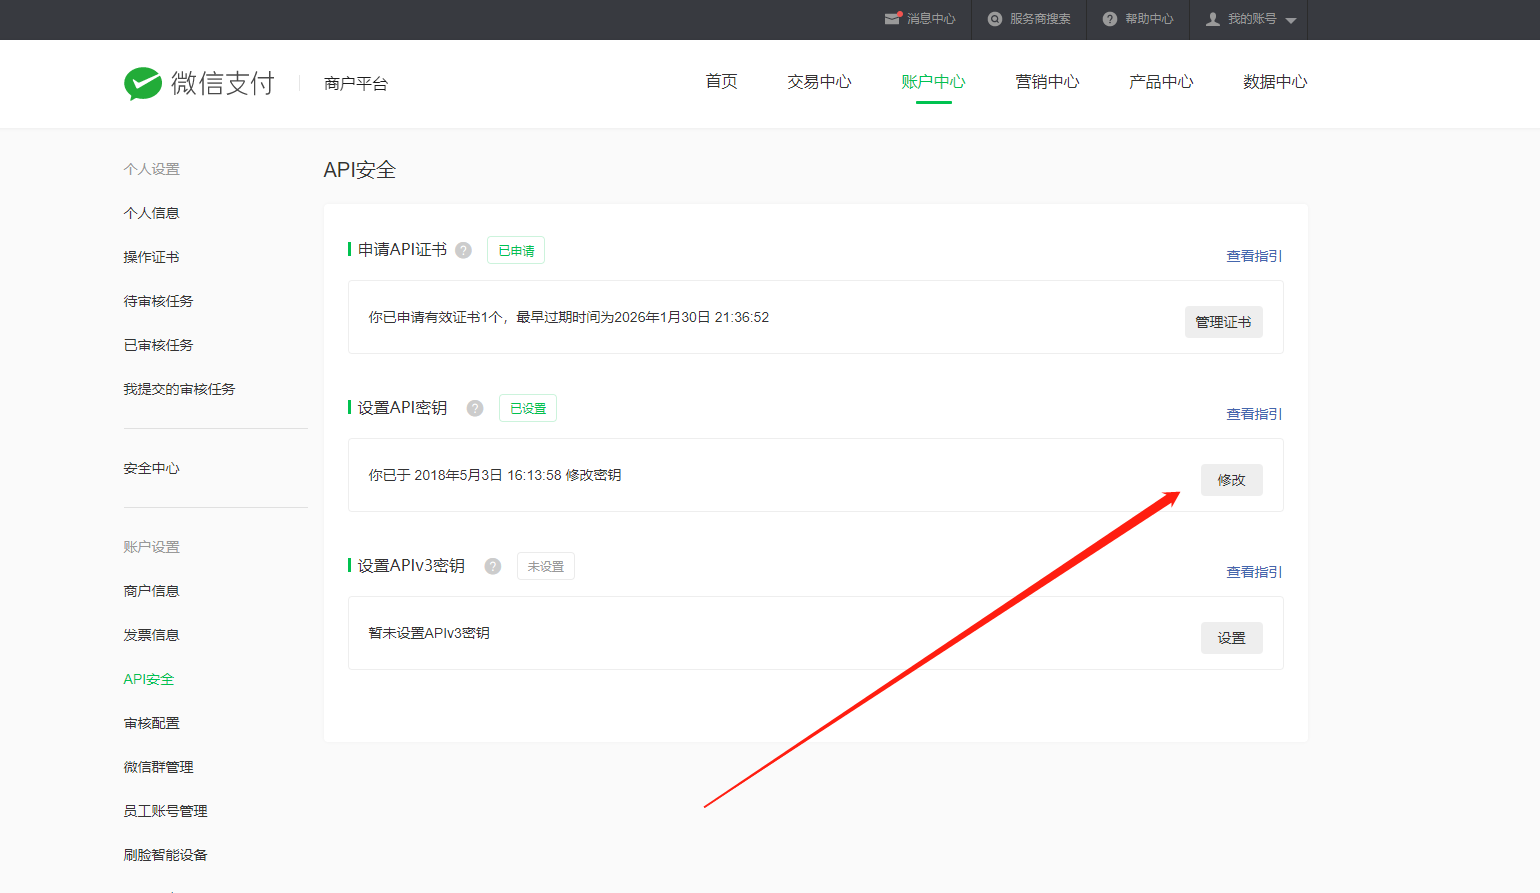
Task: Click the 商户平台 header text
Action: (356, 84)
